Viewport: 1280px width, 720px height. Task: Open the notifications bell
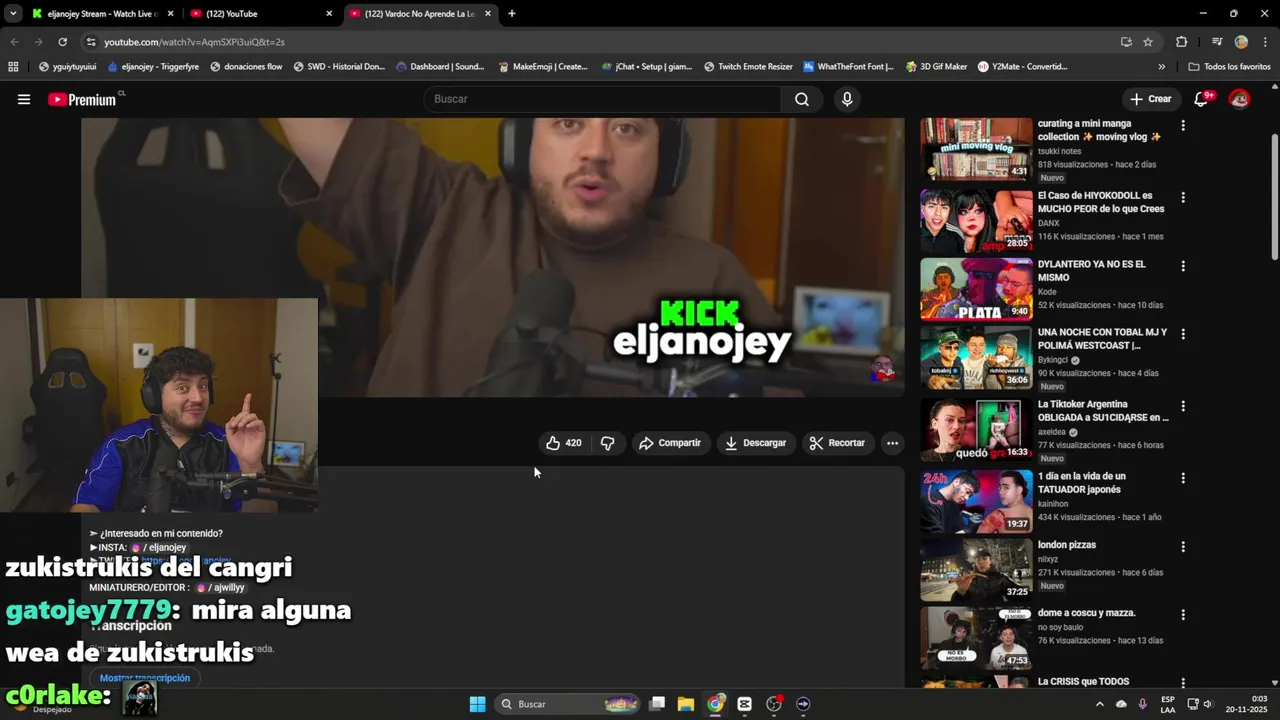coord(1202,99)
